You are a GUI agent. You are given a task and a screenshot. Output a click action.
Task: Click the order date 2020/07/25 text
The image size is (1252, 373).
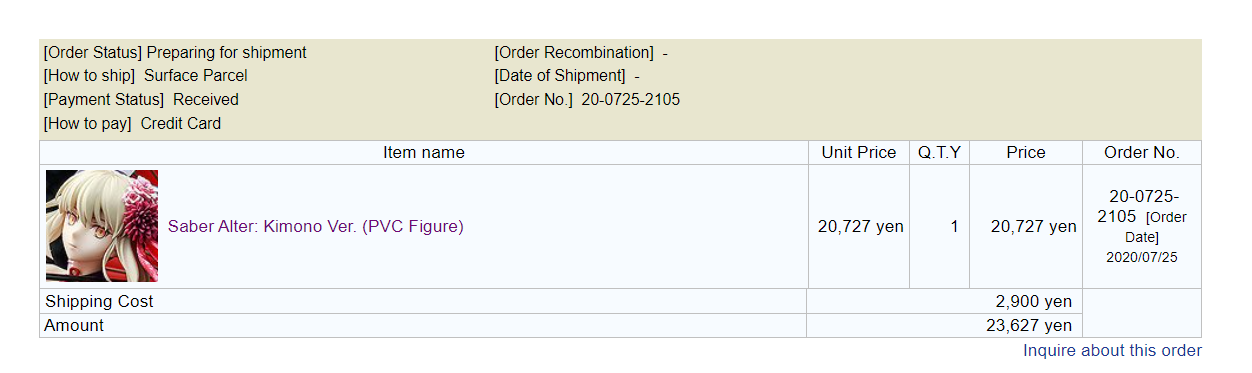(1142, 257)
